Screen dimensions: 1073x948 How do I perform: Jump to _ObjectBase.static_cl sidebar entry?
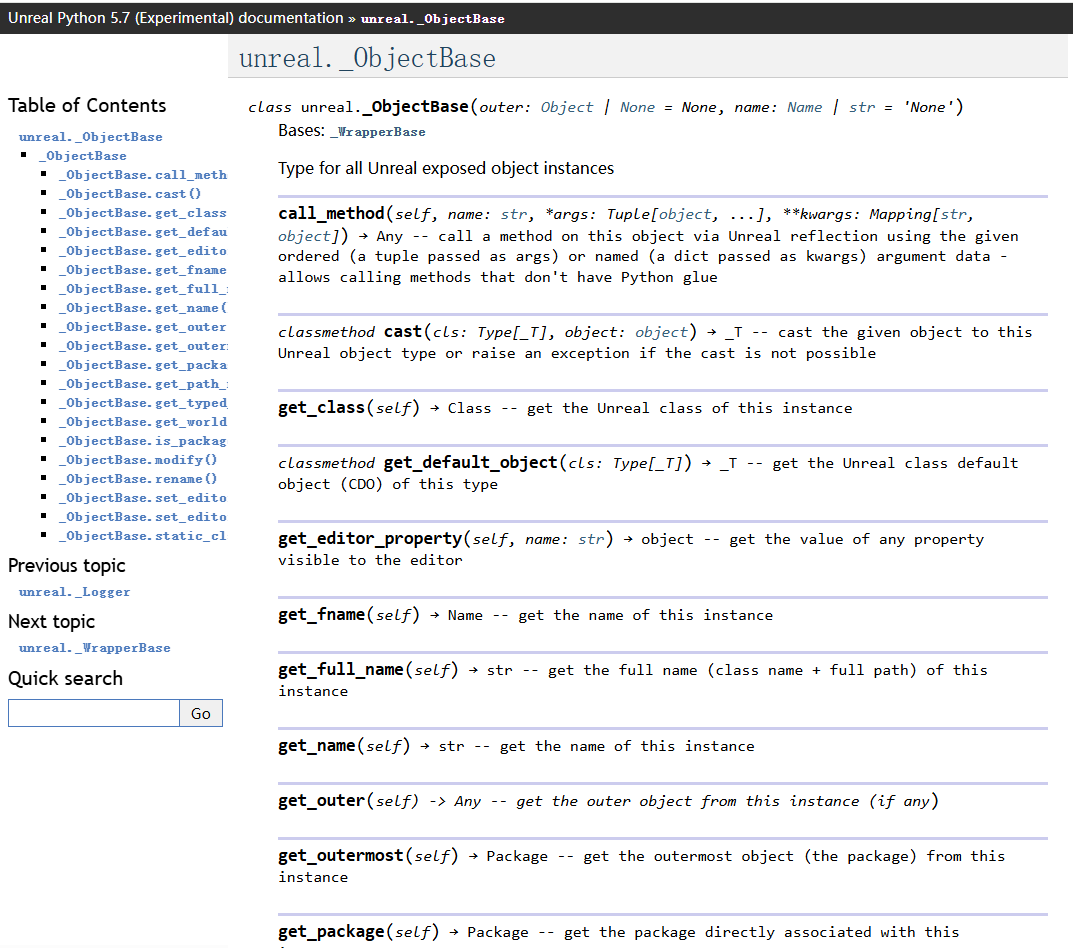click(x=142, y=536)
